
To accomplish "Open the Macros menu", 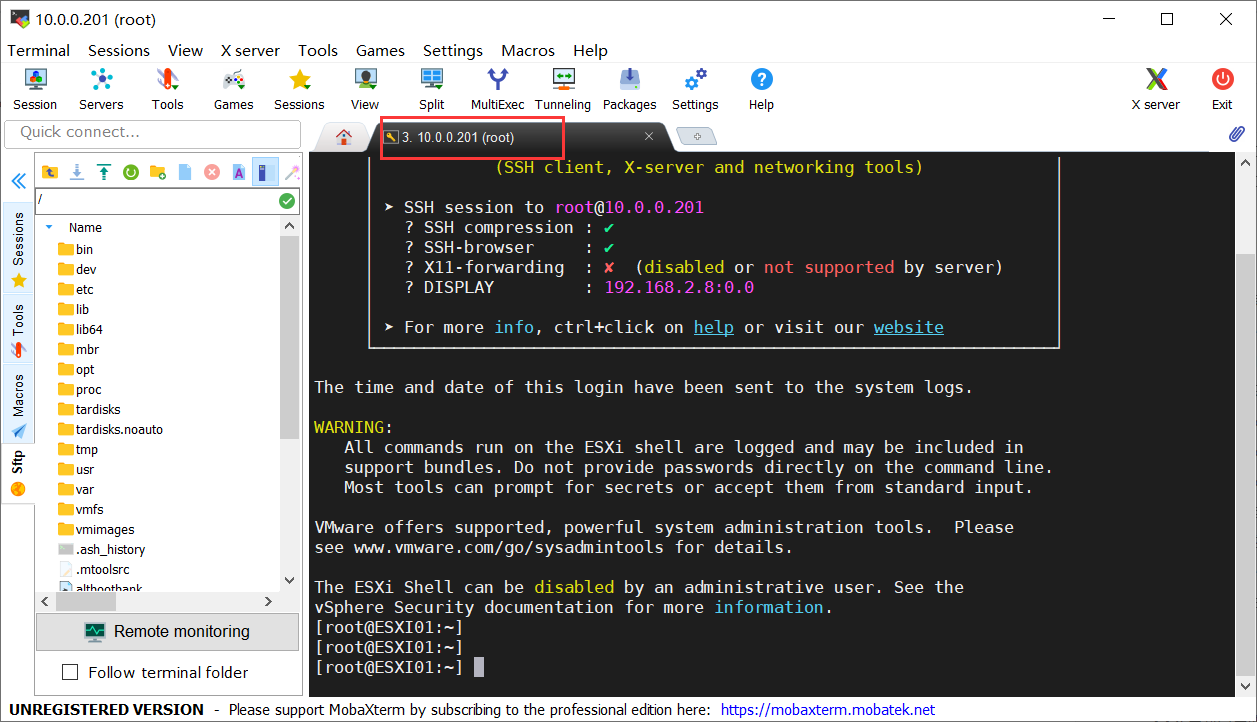I will click(528, 50).
